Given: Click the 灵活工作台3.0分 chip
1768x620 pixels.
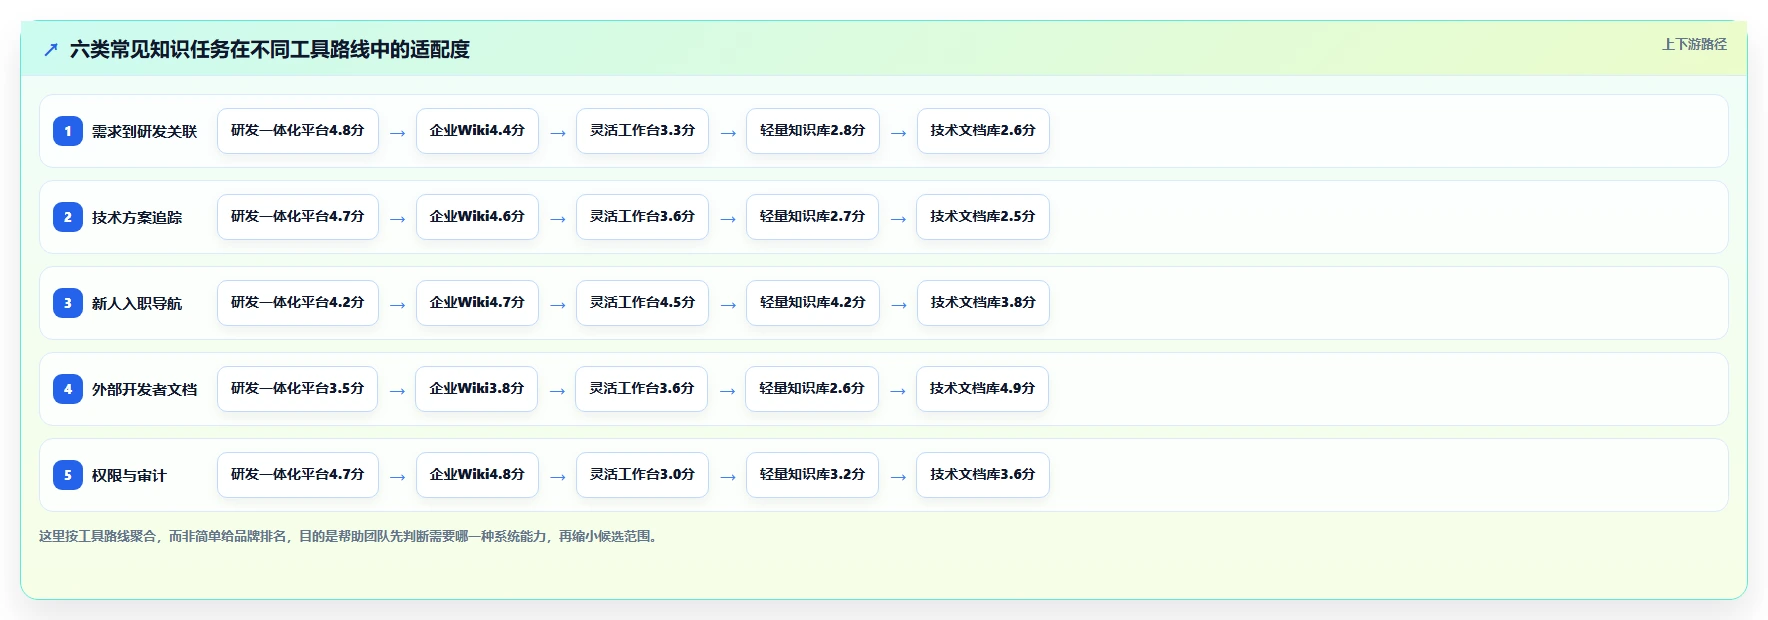Looking at the screenshot, I should tap(642, 475).
